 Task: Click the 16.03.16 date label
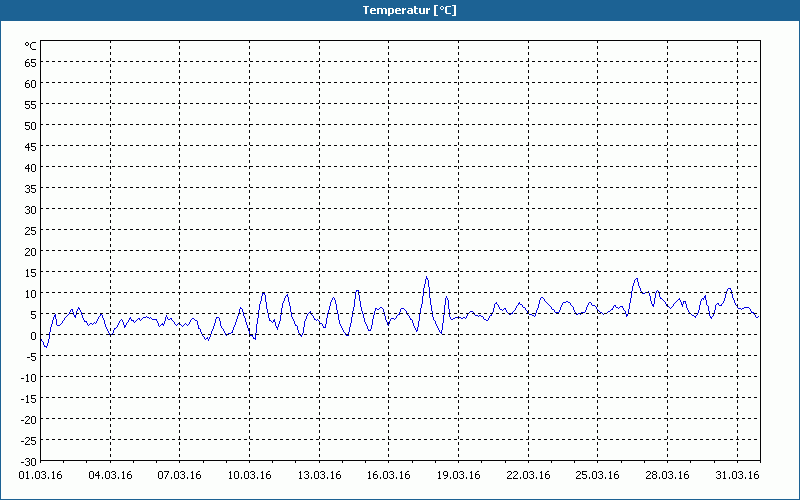(x=389, y=476)
